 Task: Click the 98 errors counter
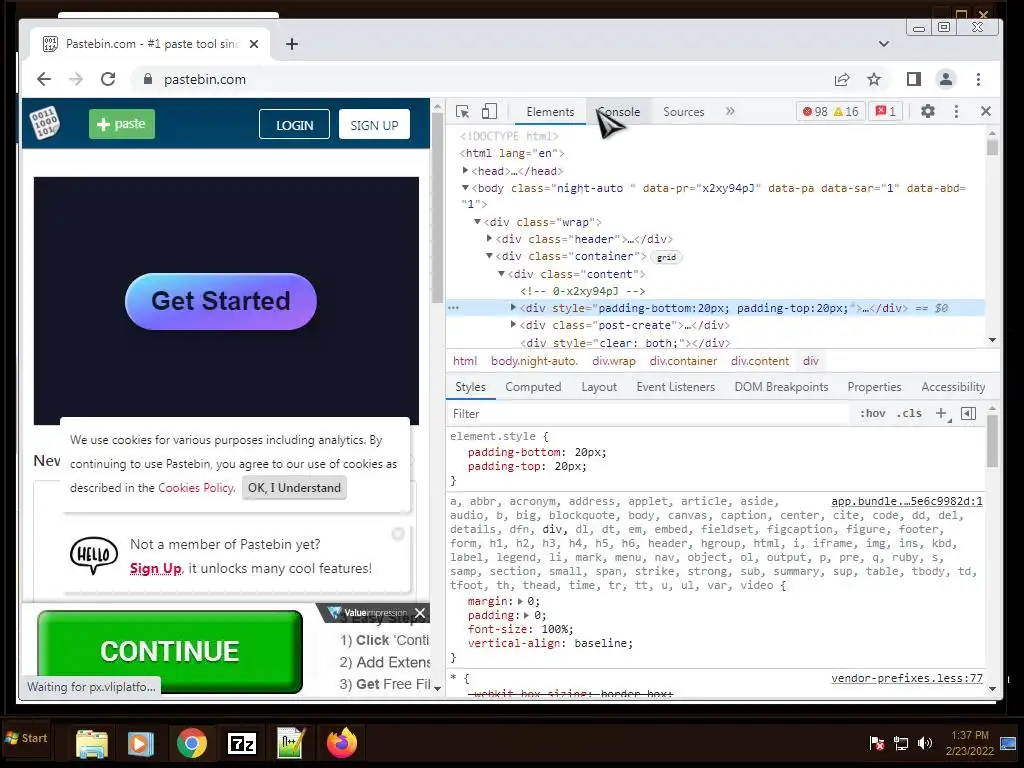(x=815, y=112)
